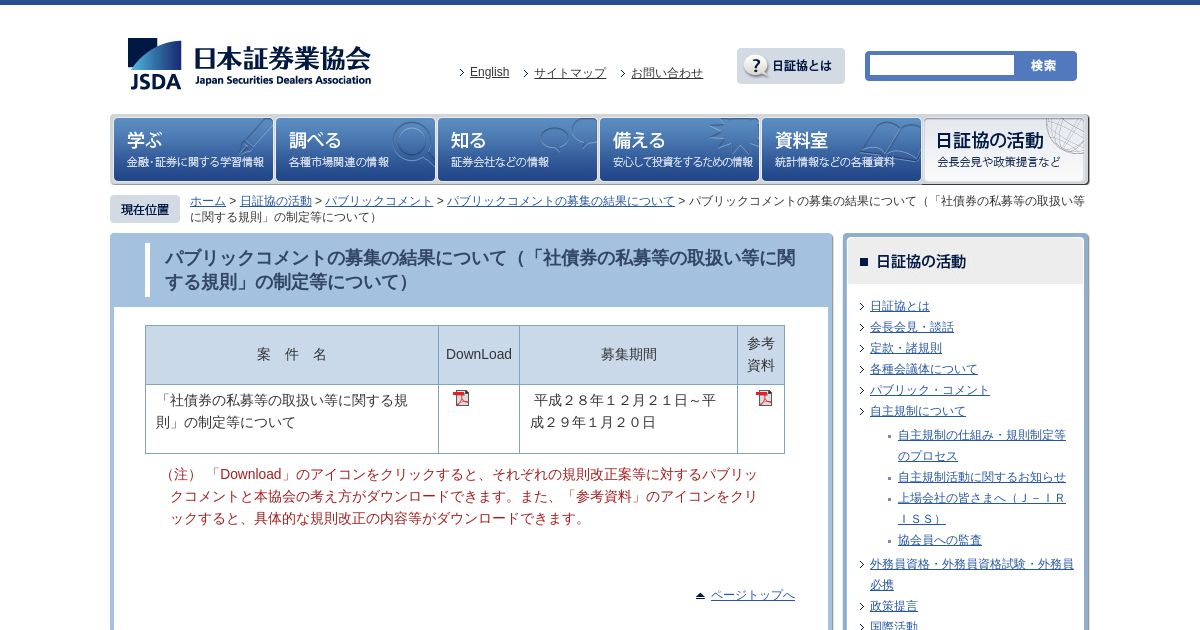Image resolution: width=1200 pixels, height=630 pixels.
Task: Open the お問い合わせ contact link
Action: (667, 73)
